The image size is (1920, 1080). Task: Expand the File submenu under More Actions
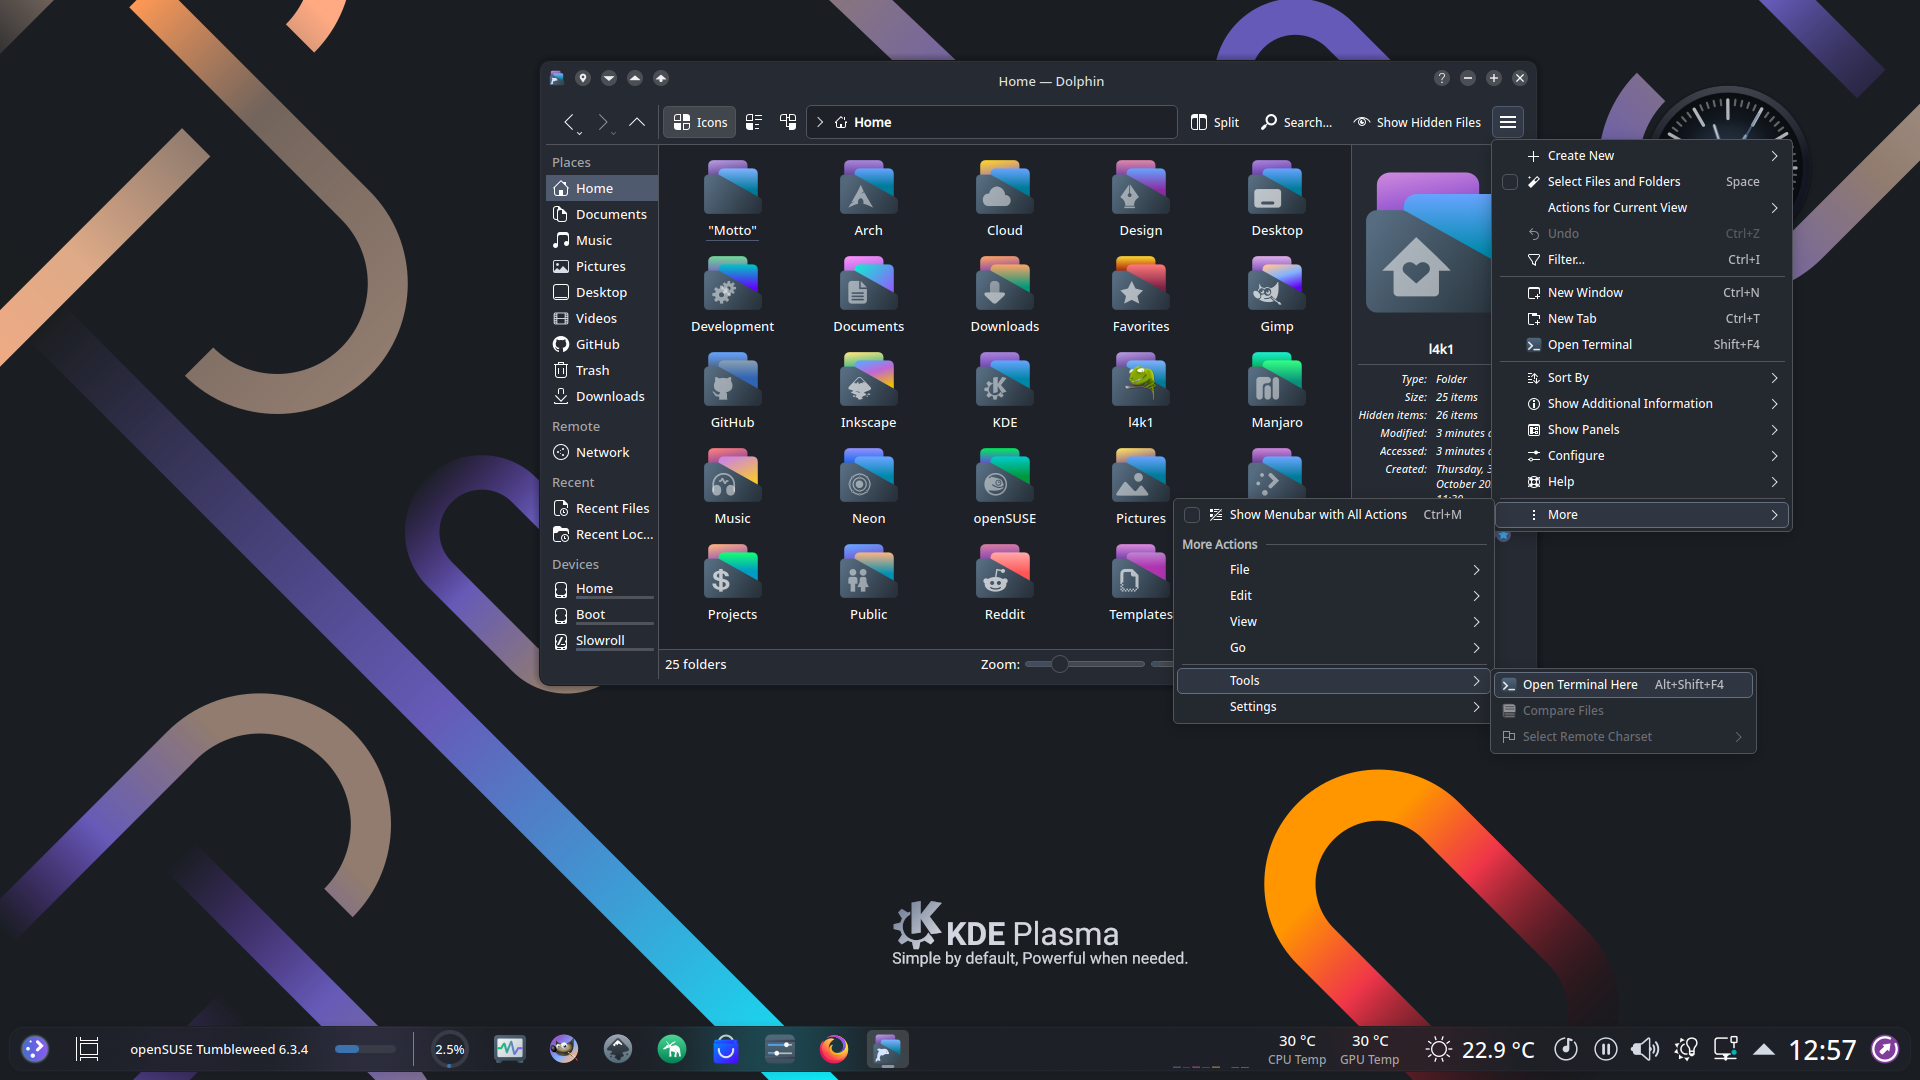pos(1332,570)
